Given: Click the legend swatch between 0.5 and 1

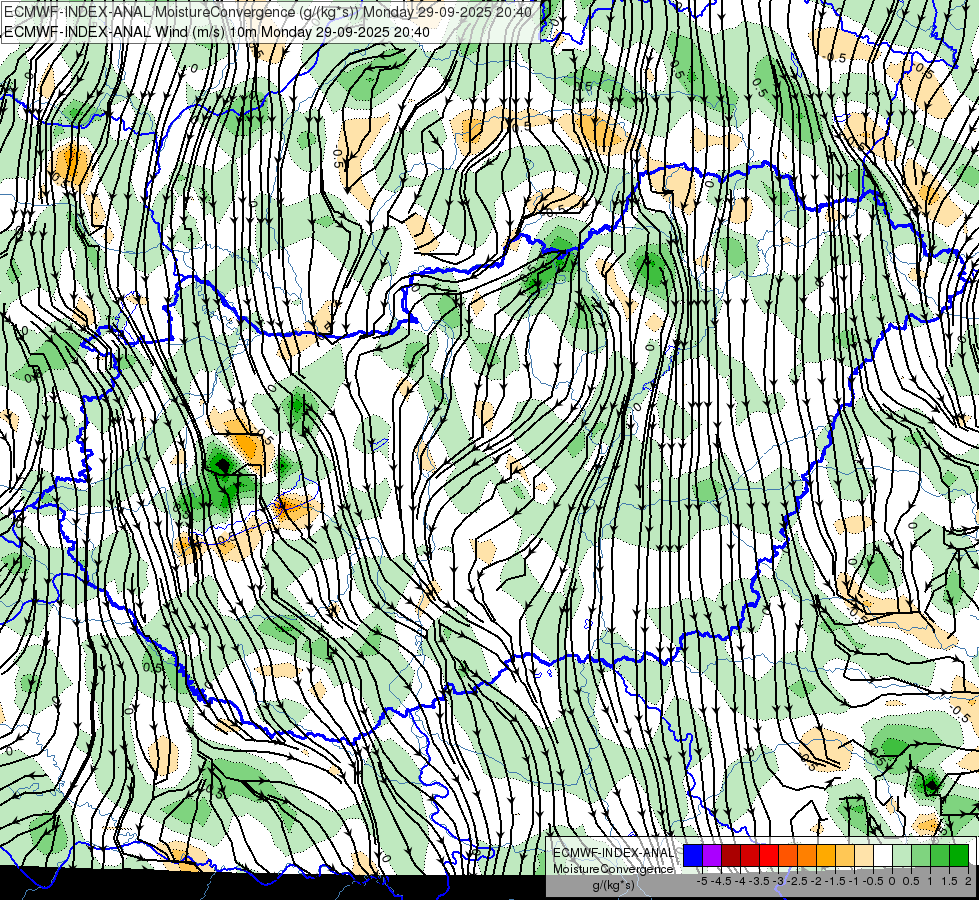Looking at the screenshot, I should (921, 855).
